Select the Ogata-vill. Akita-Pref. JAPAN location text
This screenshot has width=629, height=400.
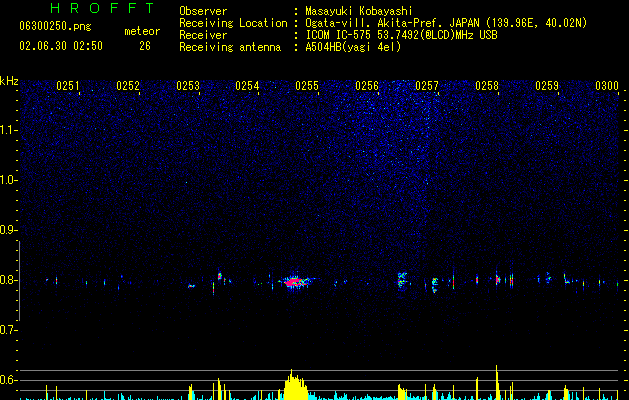click(446, 23)
